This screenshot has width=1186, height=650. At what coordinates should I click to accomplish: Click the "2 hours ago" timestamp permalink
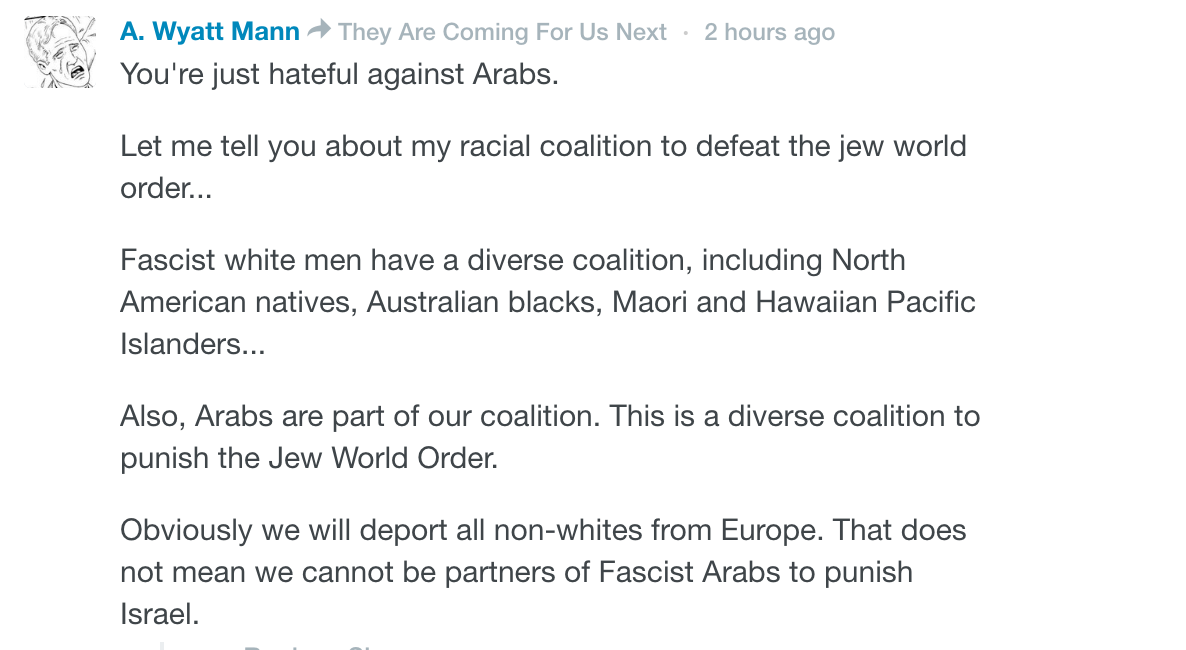[769, 32]
